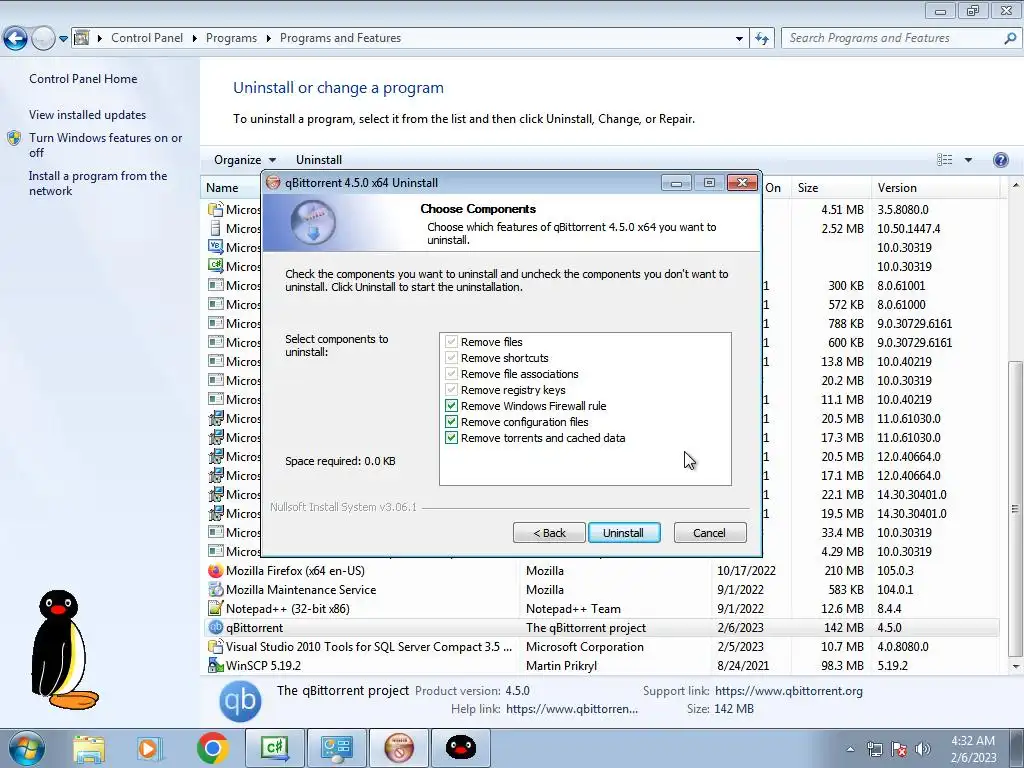1024x768 pixels.
Task: Select the Notepad++ program icon
Action: tap(216, 609)
